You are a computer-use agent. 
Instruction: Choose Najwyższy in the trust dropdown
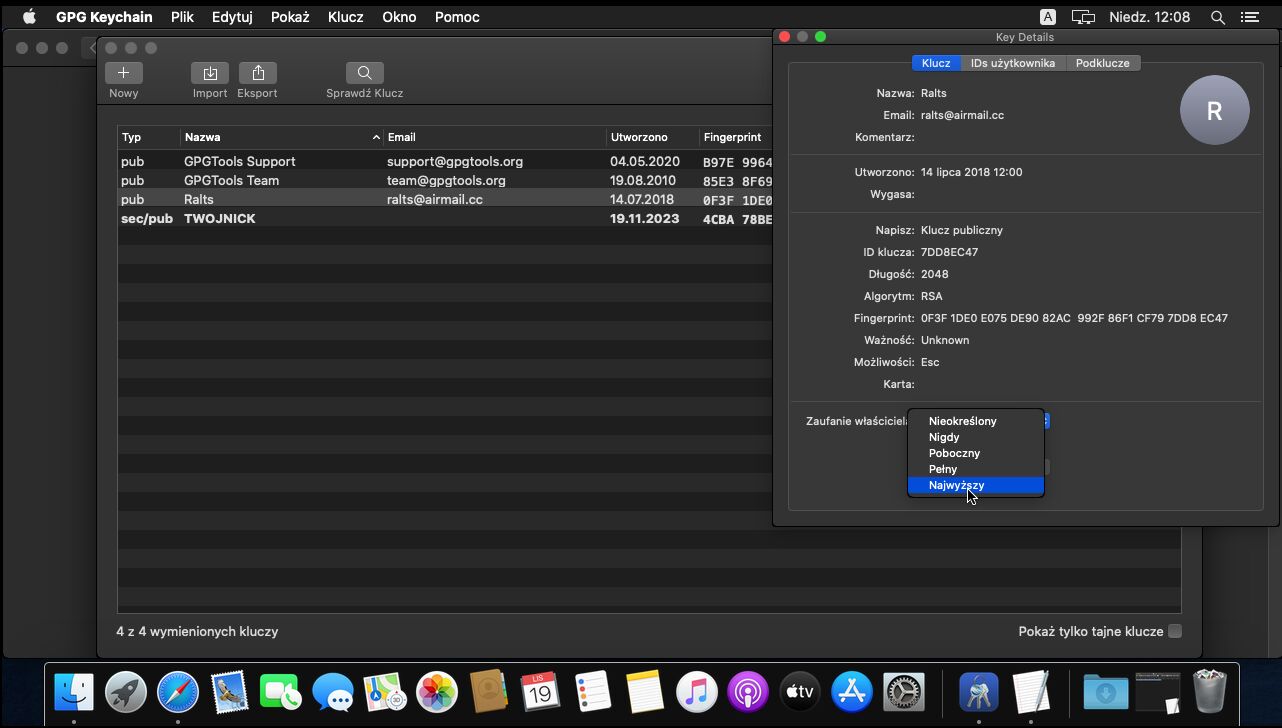click(x=956, y=485)
